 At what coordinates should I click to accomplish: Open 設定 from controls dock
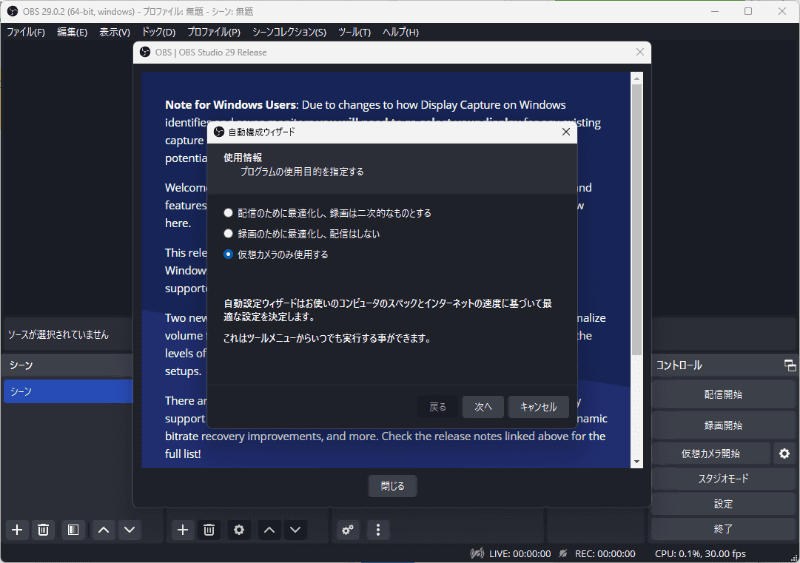click(723, 504)
